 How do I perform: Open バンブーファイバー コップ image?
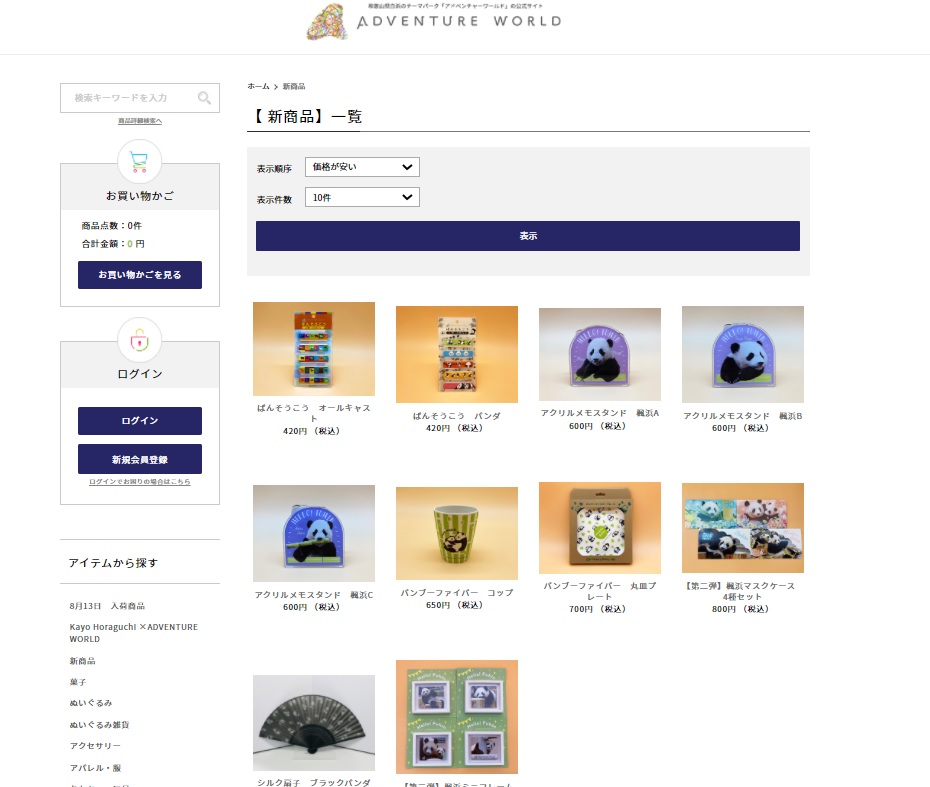pos(457,533)
